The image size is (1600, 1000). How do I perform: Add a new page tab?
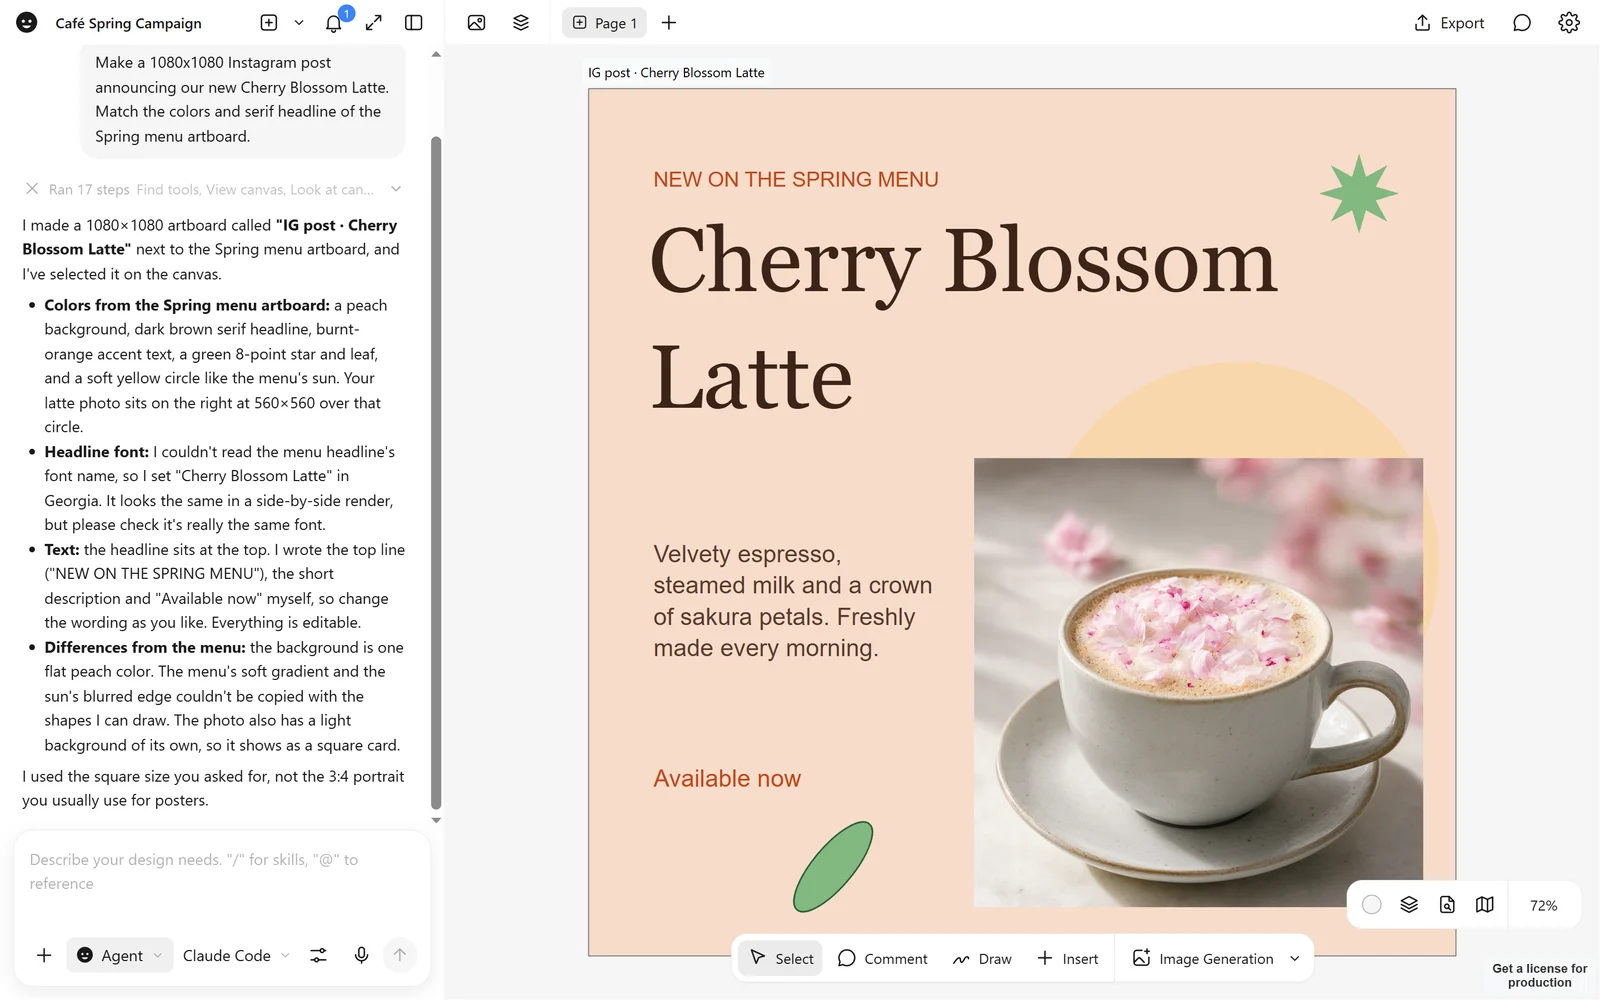(x=669, y=23)
